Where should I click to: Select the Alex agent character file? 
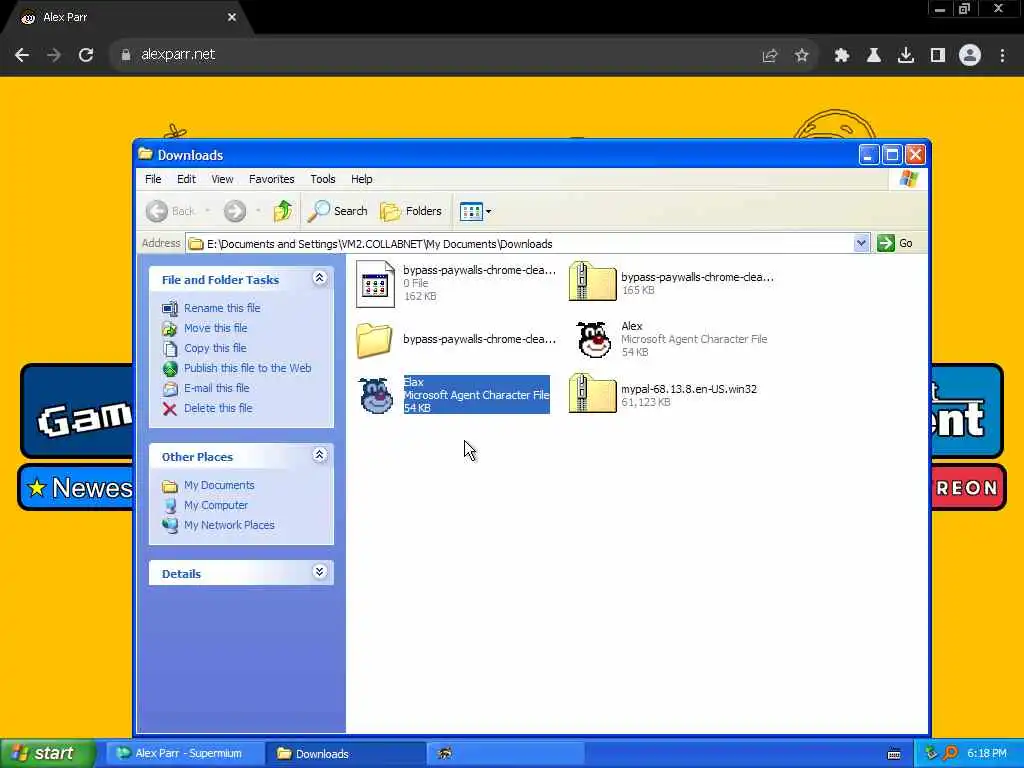click(x=594, y=339)
